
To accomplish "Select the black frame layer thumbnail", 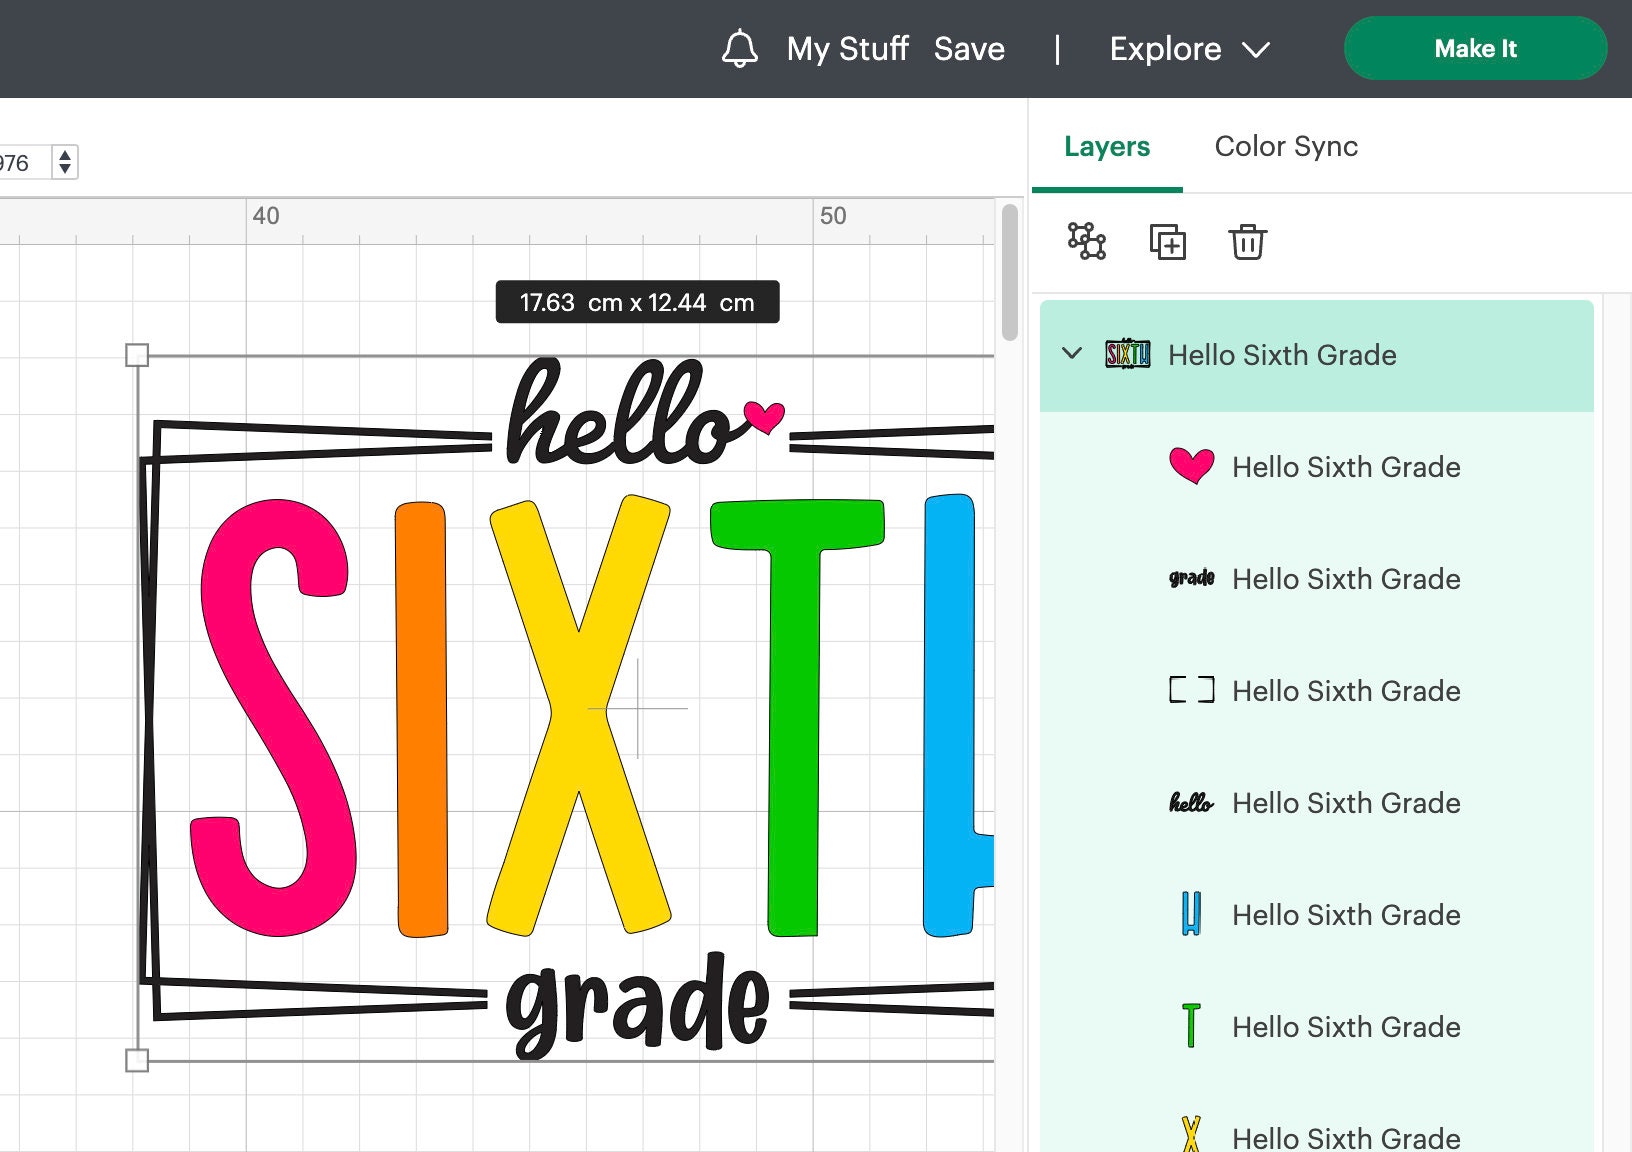I will pyautogui.click(x=1192, y=690).
